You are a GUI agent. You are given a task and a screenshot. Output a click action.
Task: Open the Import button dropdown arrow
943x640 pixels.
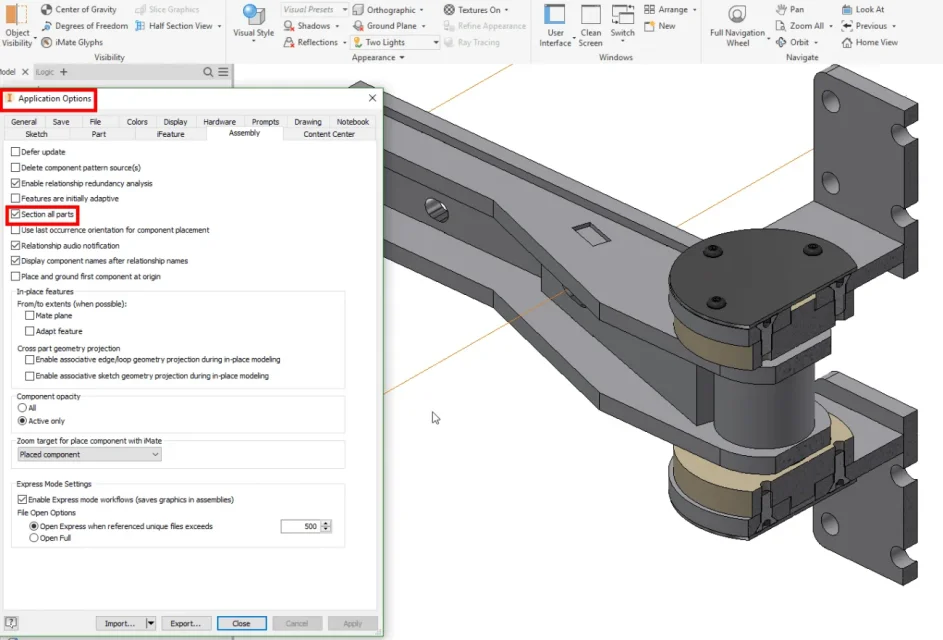point(150,623)
